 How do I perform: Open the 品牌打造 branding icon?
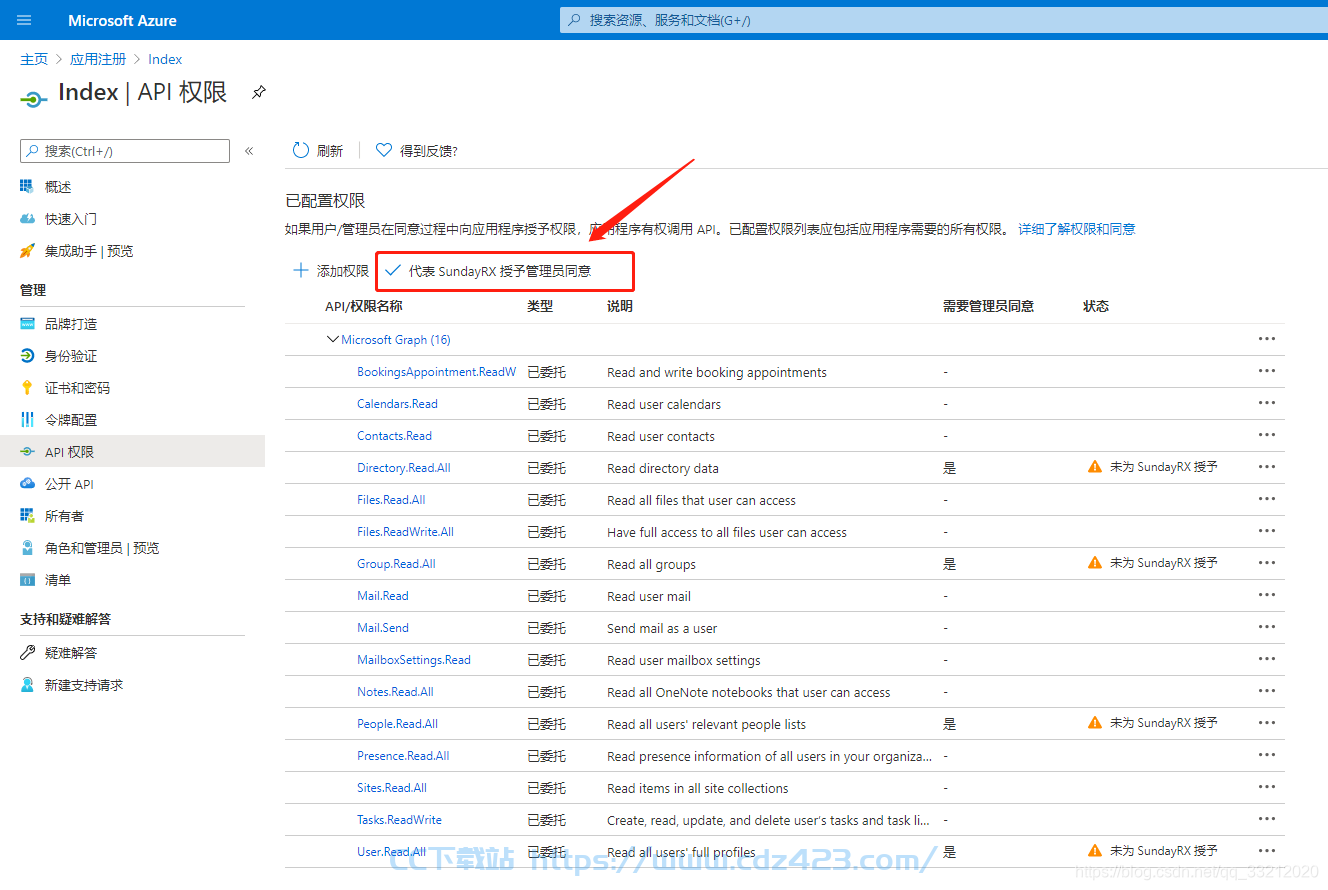(27, 324)
